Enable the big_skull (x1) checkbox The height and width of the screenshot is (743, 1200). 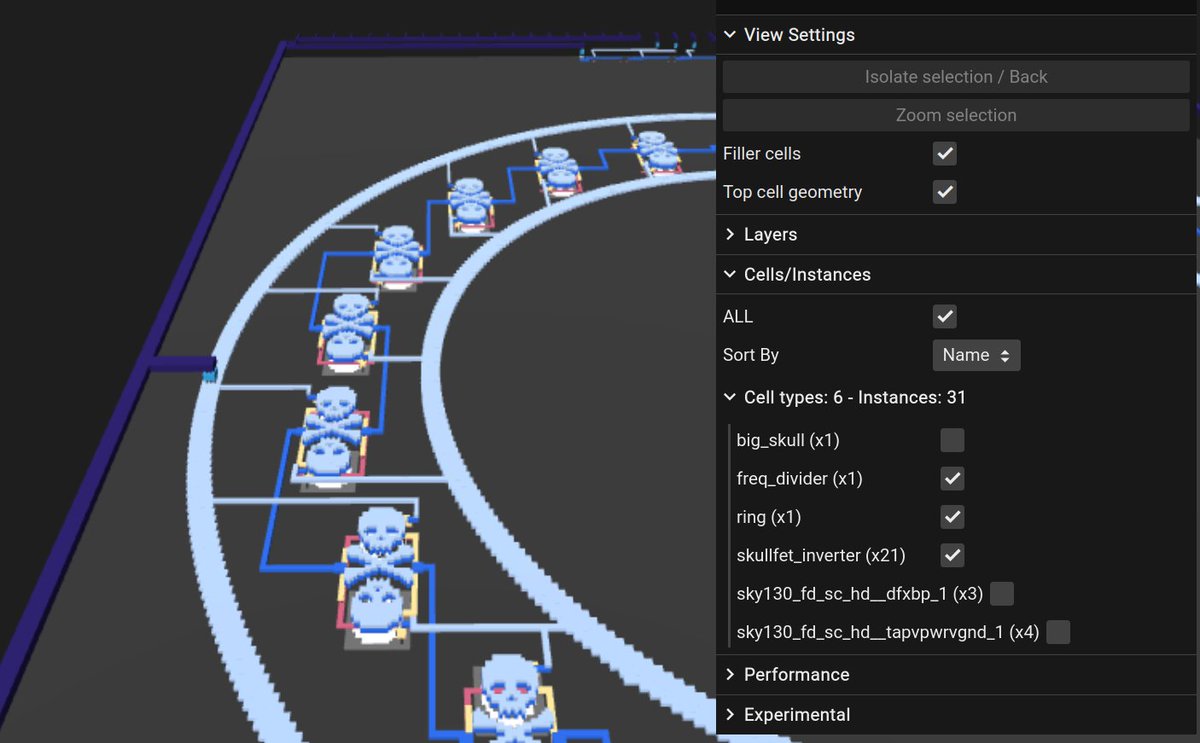(x=953, y=440)
